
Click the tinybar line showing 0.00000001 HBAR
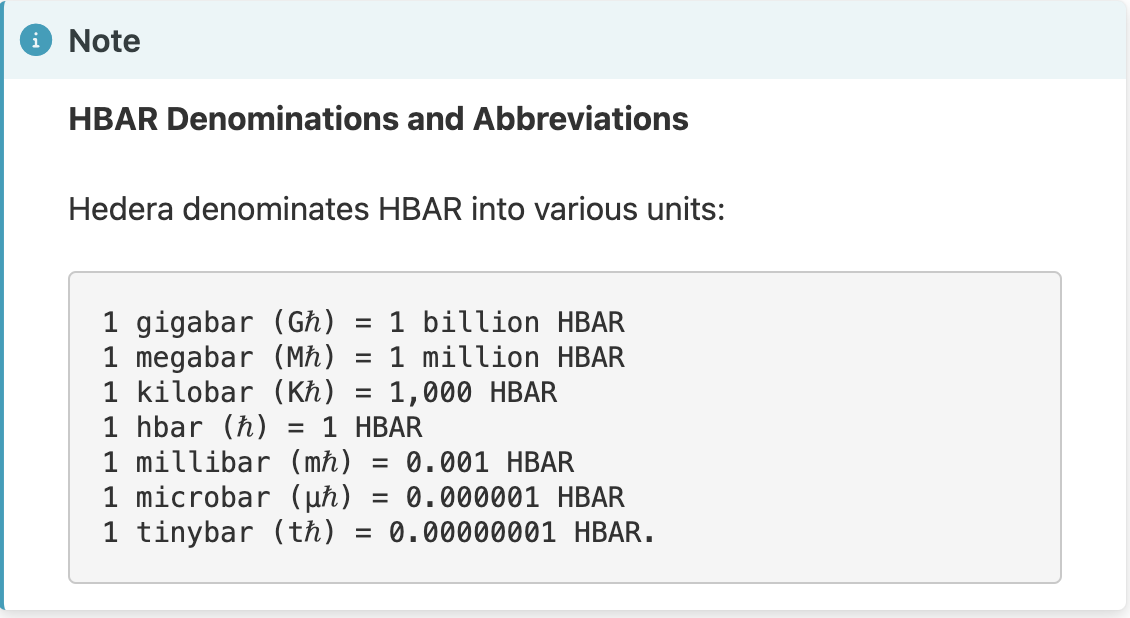tap(378, 533)
